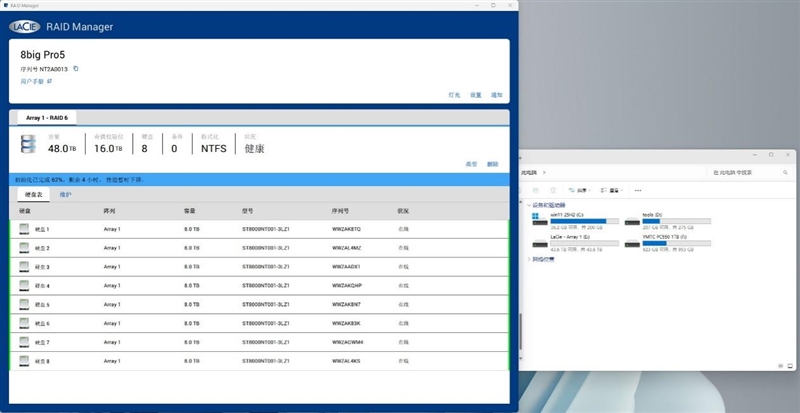Click the 此电脑 breadcrumb in Explorer address bar
The image size is (800, 413).
[x=530, y=173]
